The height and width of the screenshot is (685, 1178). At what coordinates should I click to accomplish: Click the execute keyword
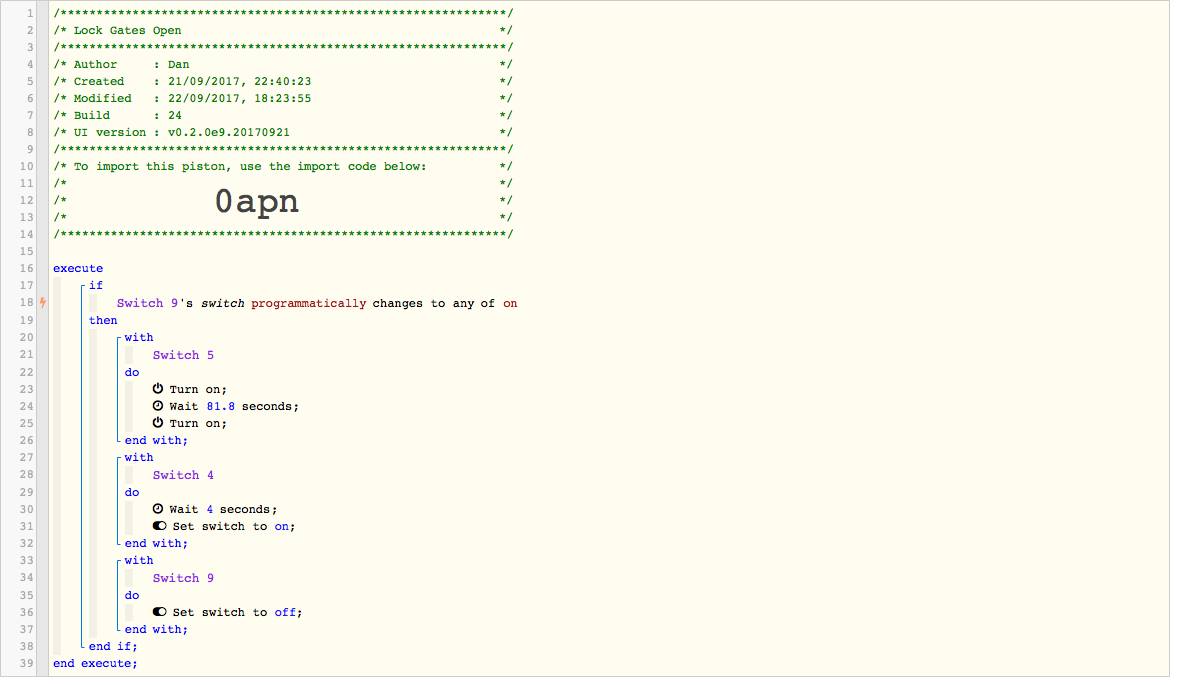(x=78, y=269)
